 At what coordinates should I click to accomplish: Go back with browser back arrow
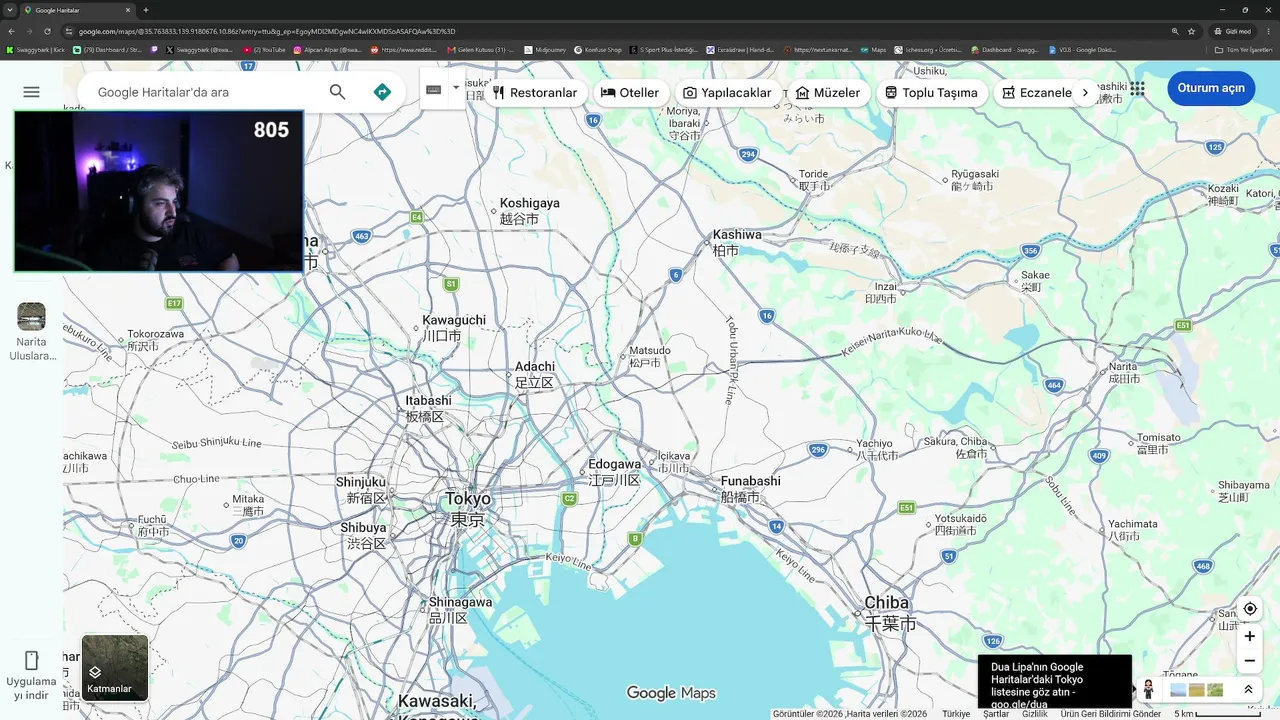(x=11, y=31)
